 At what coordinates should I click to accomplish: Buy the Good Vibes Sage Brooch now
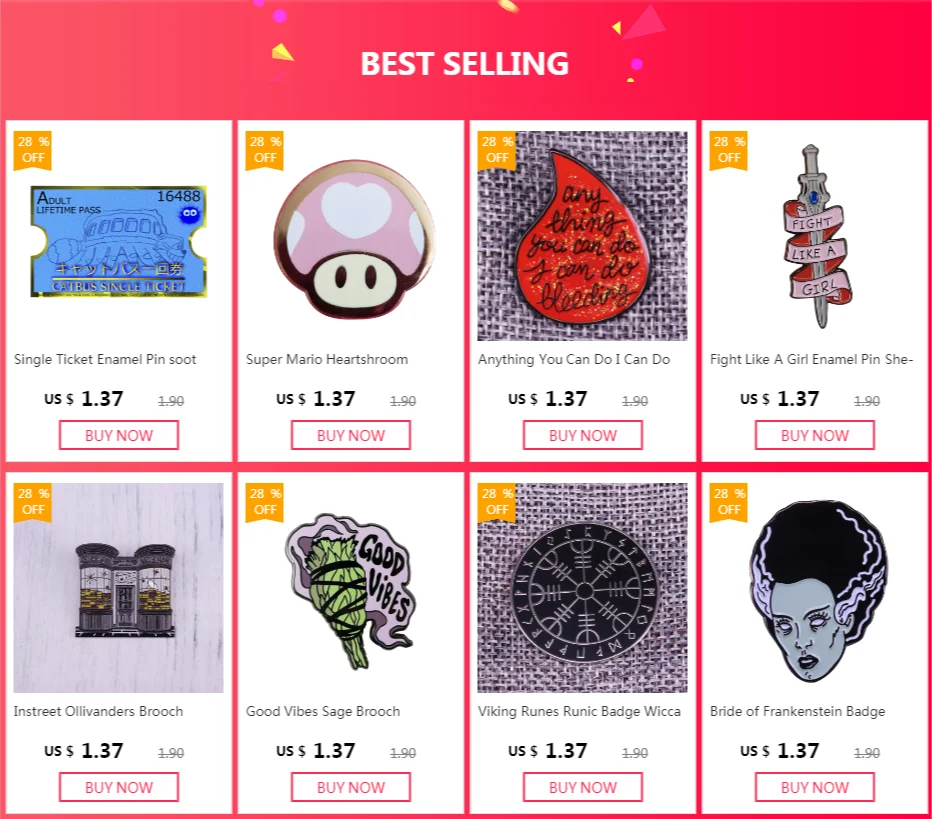[x=351, y=787]
